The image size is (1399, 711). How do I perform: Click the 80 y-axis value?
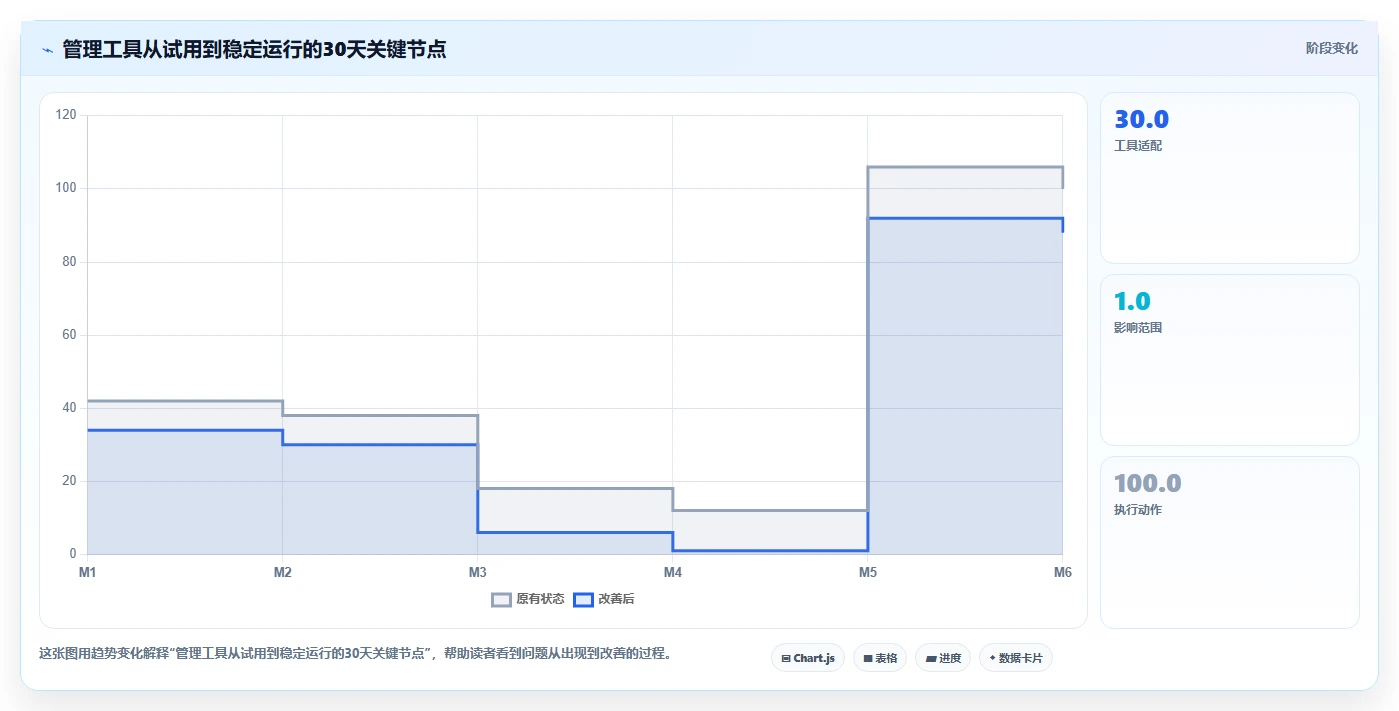pyautogui.click(x=69, y=262)
